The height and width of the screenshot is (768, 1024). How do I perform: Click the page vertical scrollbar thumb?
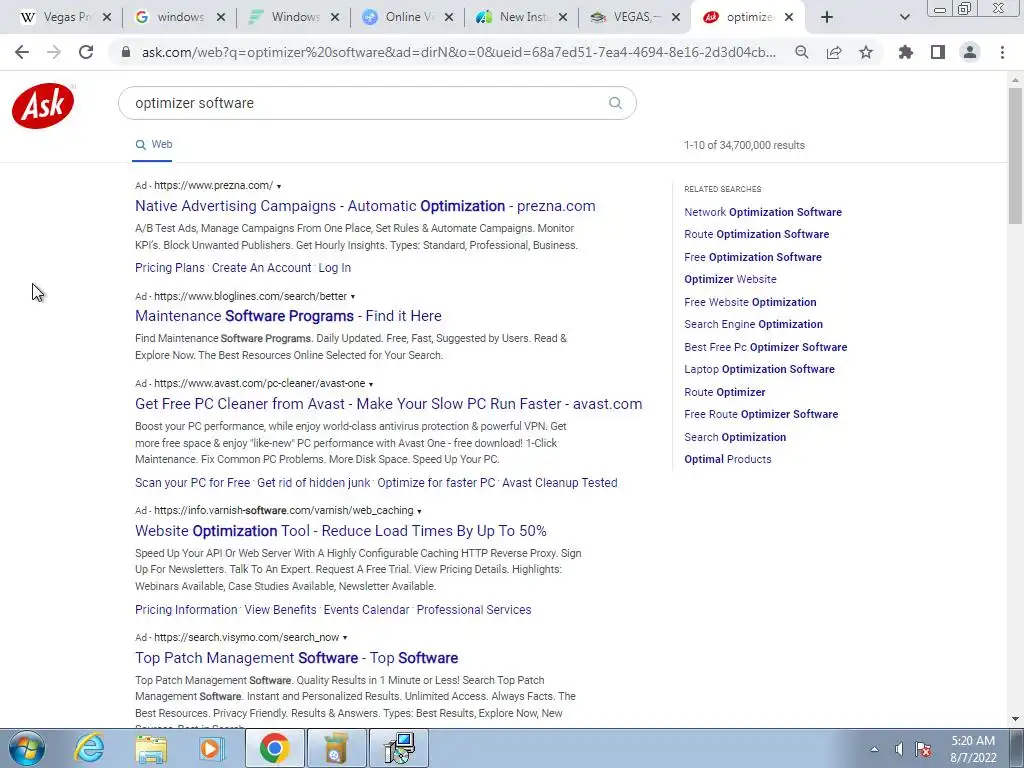tap(1015, 155)
